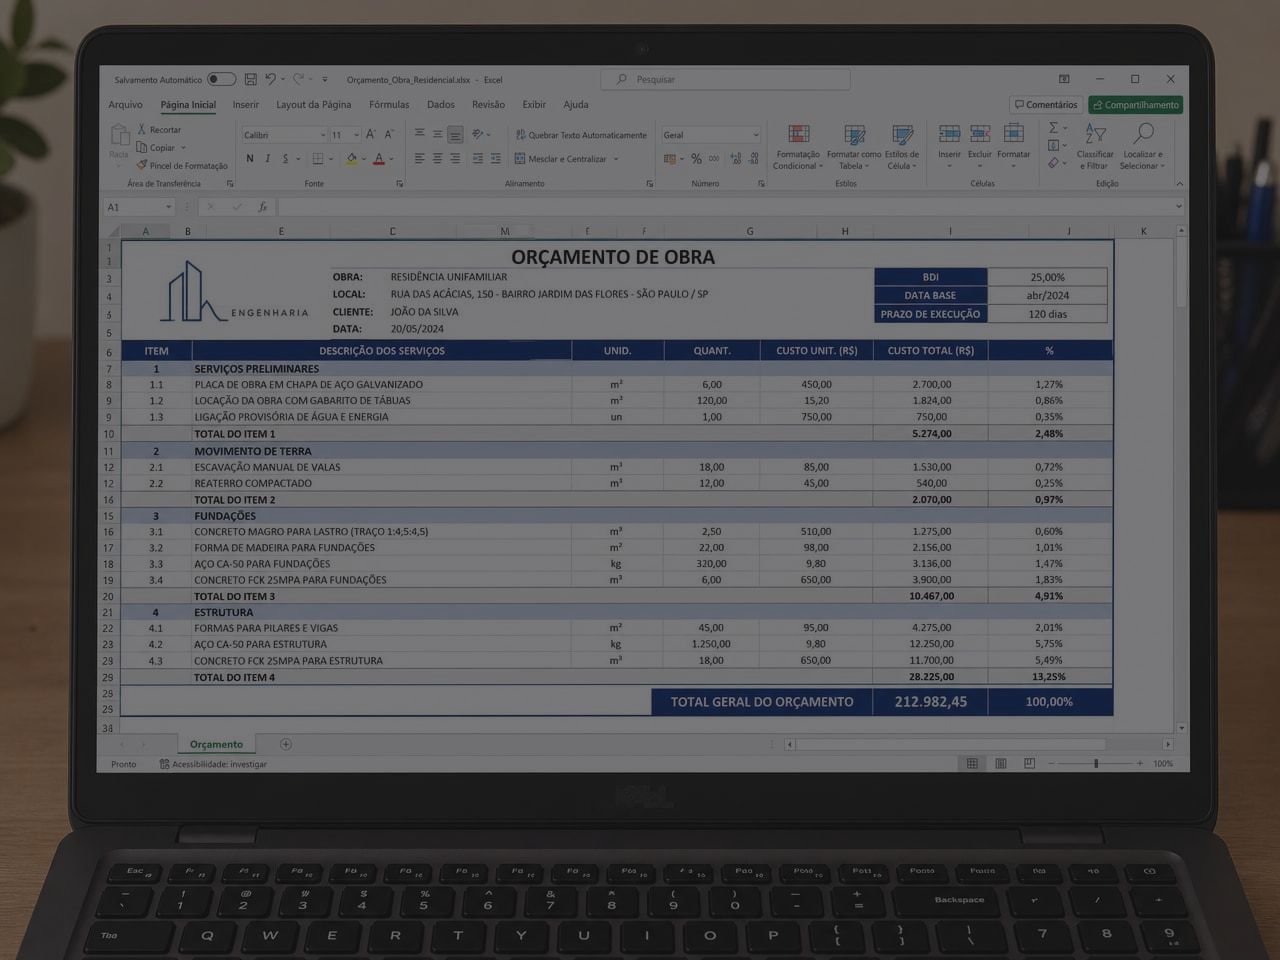Click the fx insert function icon
Screen dimensions: 1280x960
262,207
